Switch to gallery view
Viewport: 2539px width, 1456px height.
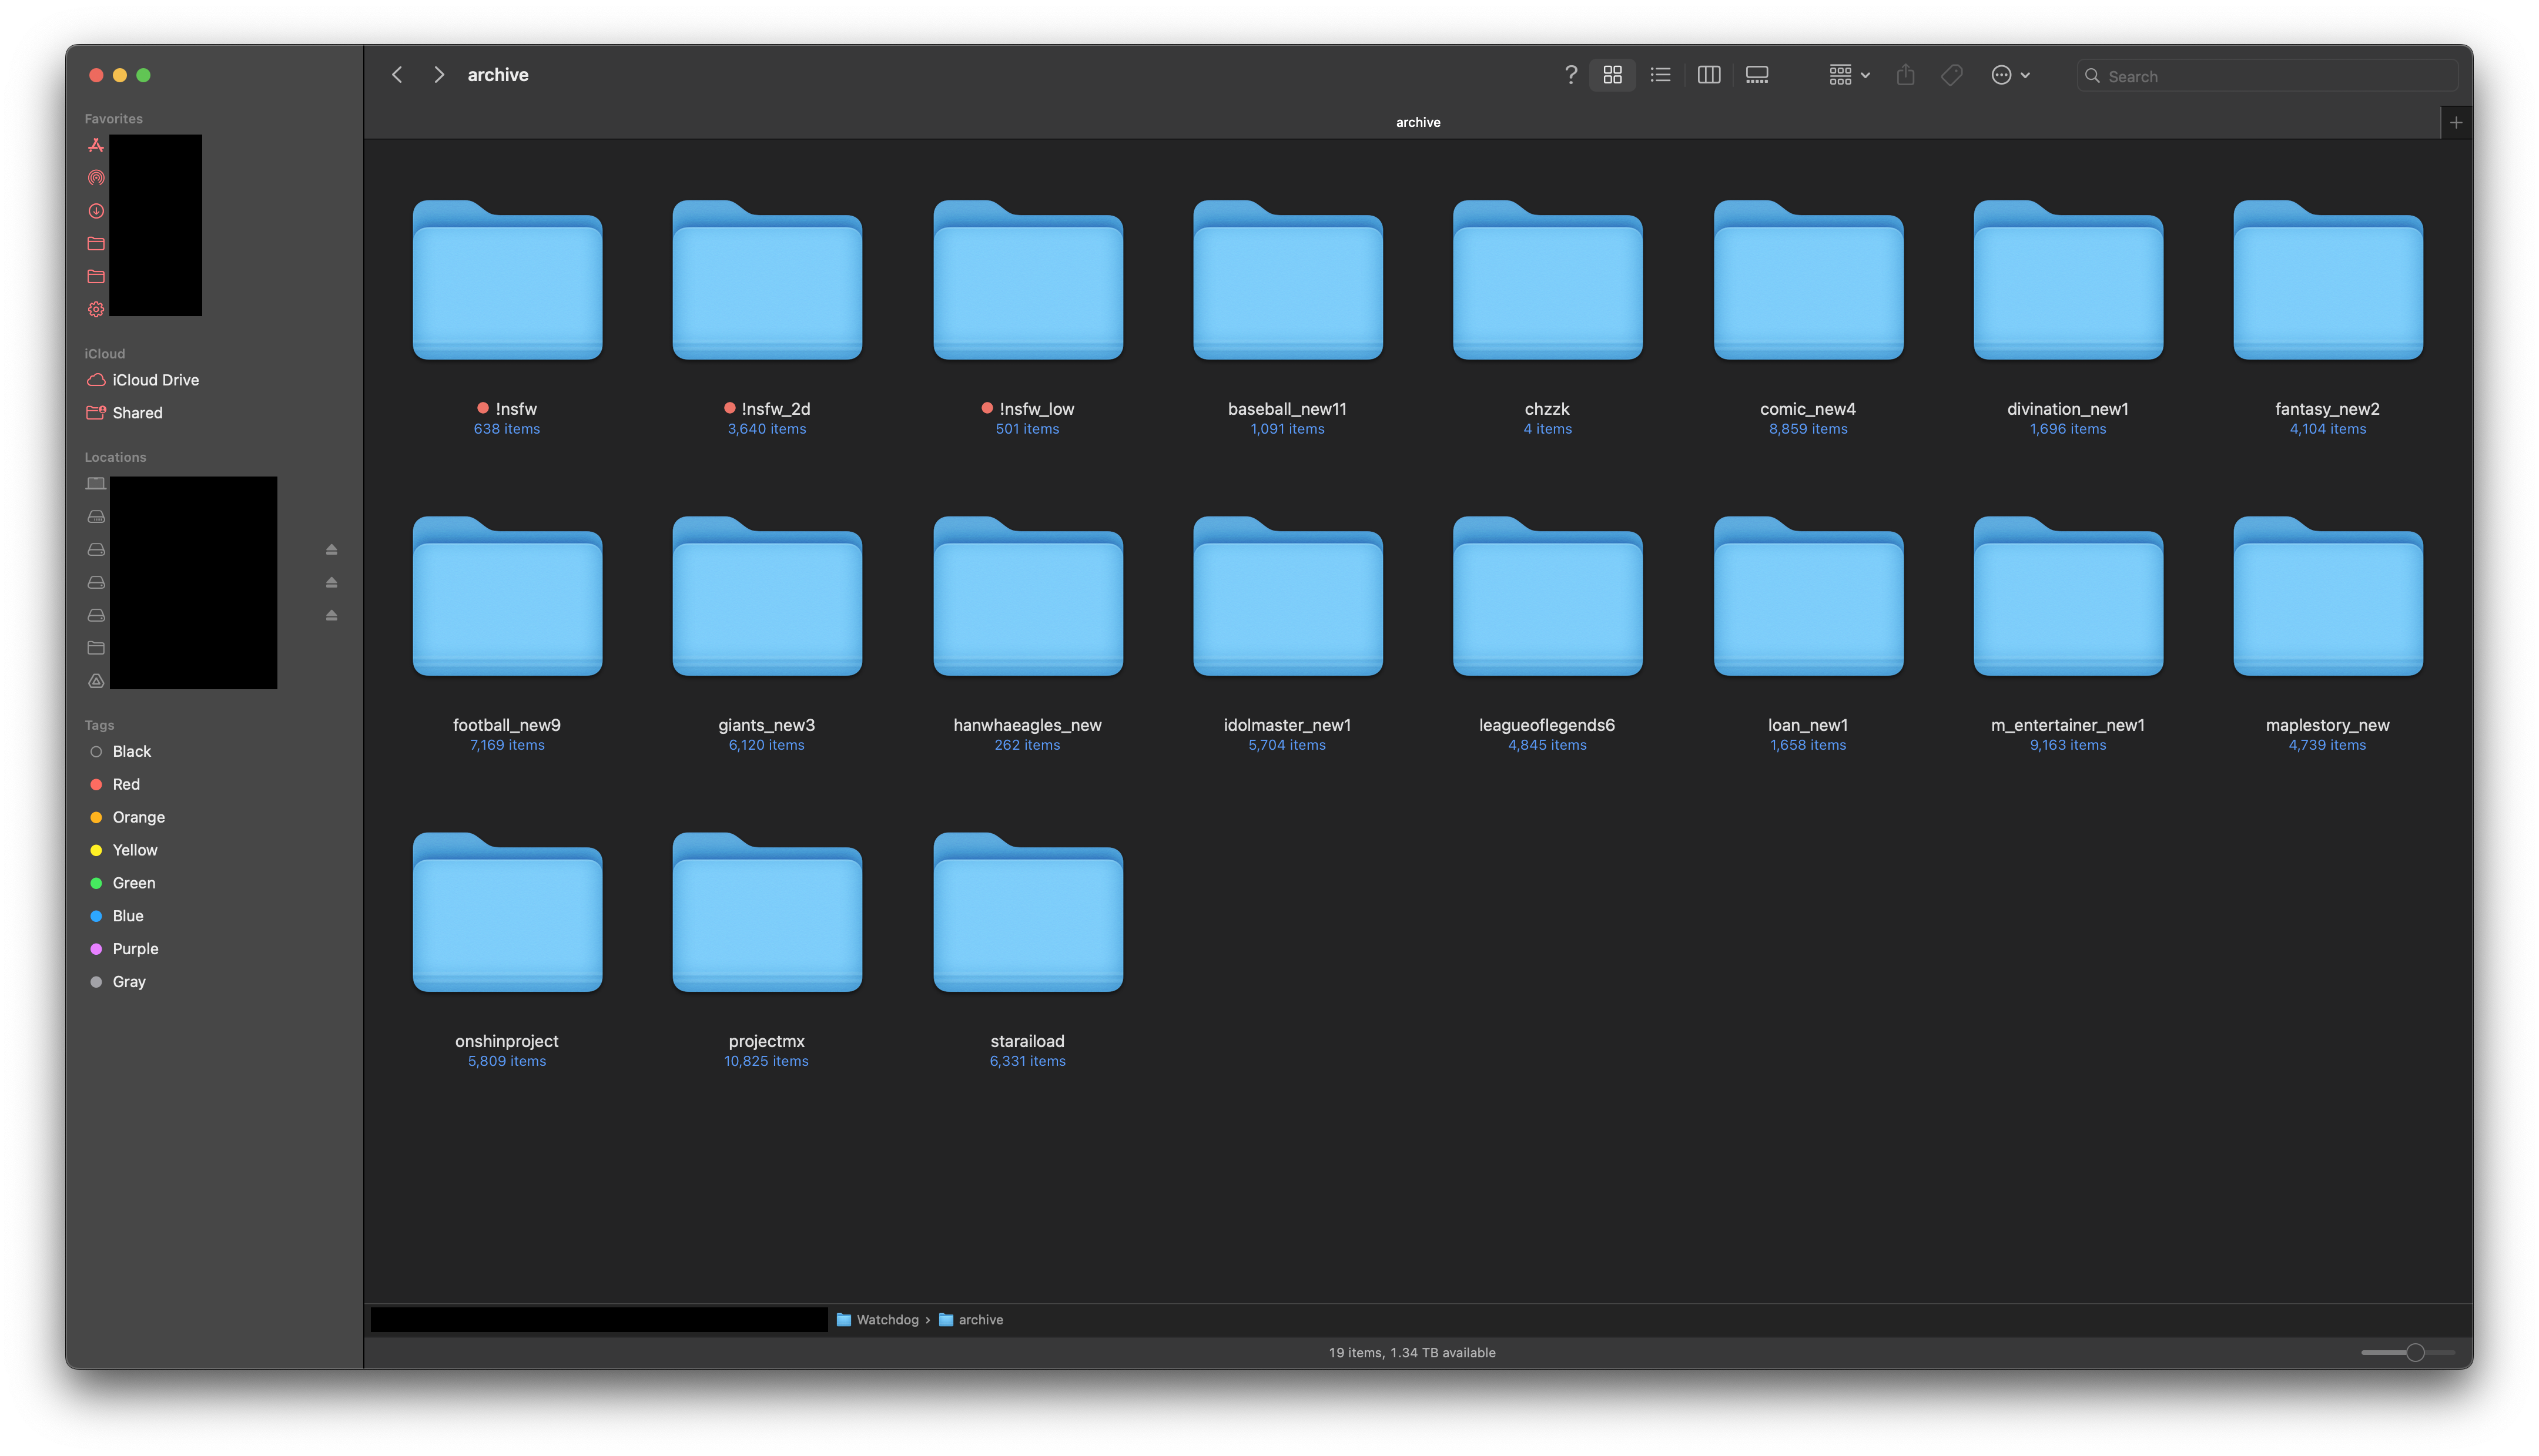[x=1757, y=75]
